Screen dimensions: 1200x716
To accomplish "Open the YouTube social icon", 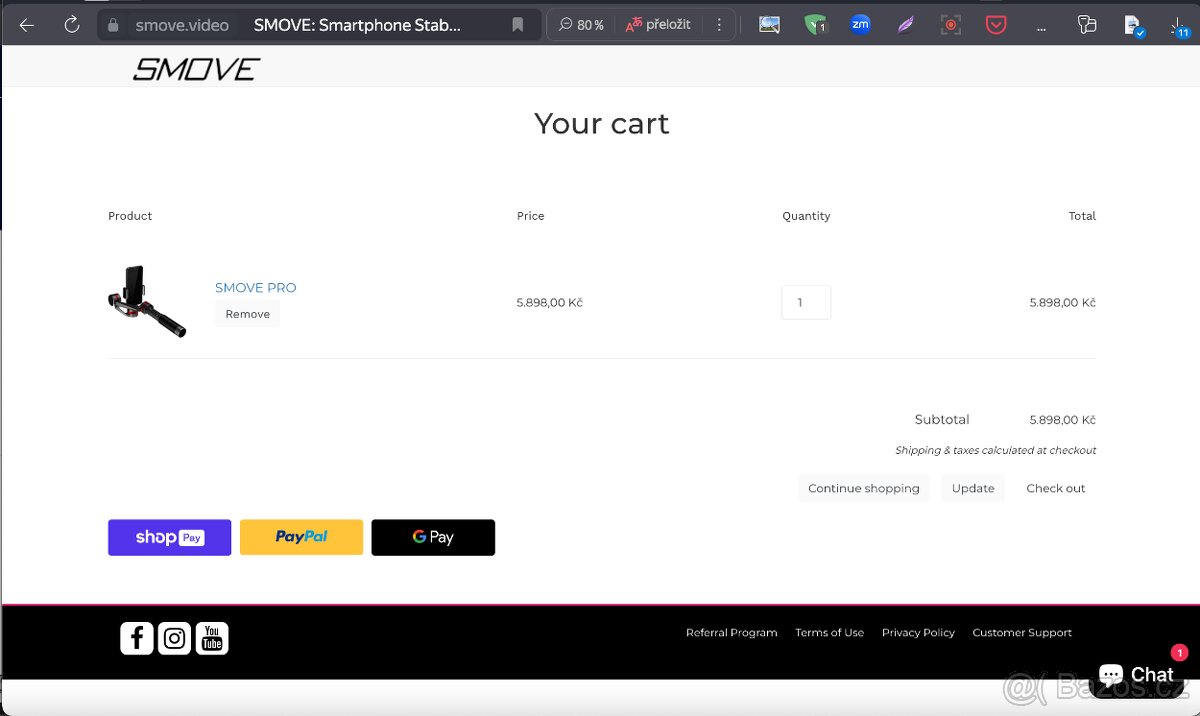I will (x=212, y=638).
